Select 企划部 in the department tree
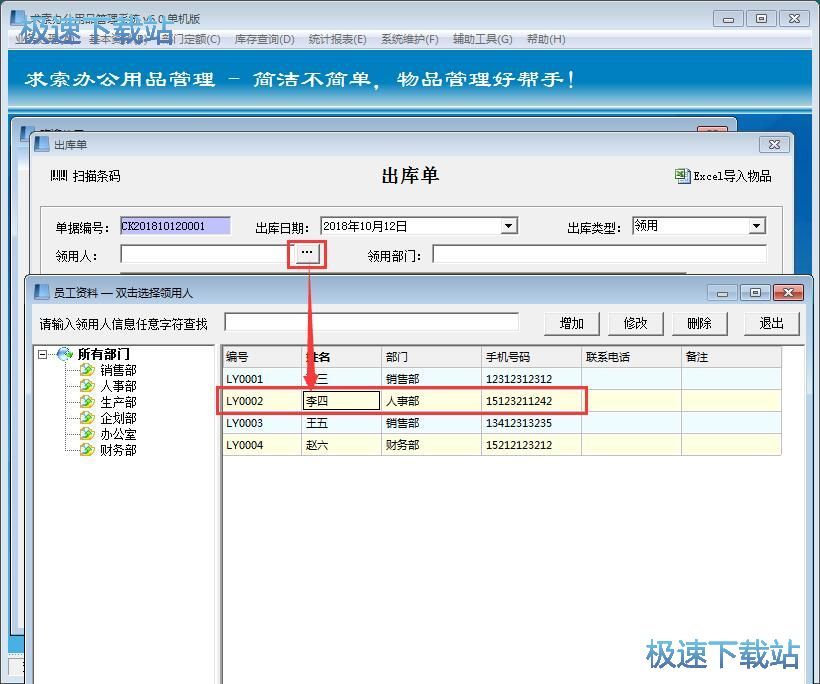The height and width of the screenshot is (684, 820). tap(118, 418)
